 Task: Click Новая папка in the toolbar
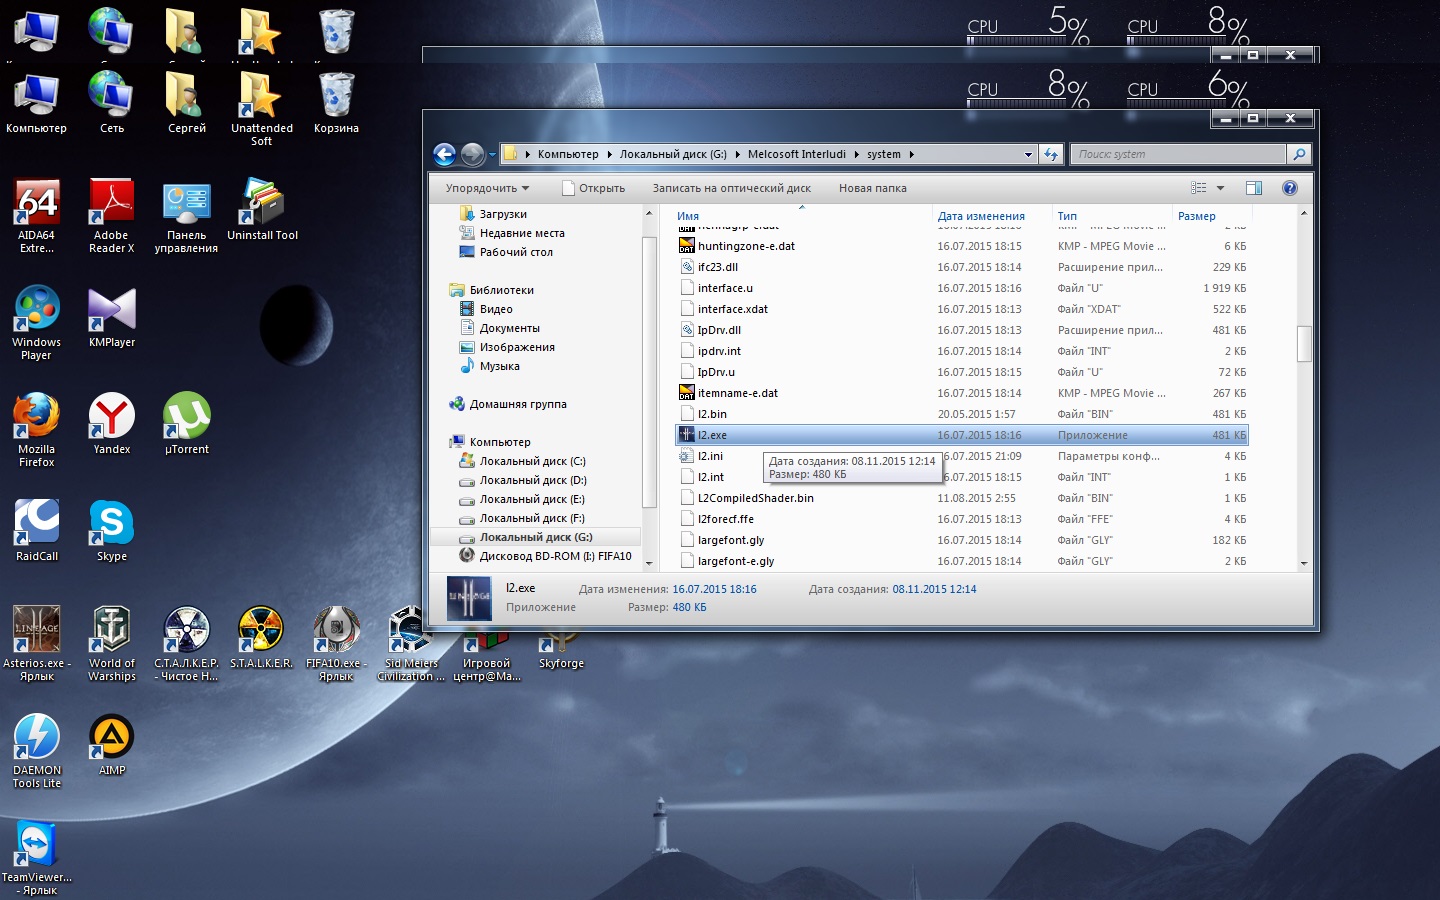tap(872, 188)
